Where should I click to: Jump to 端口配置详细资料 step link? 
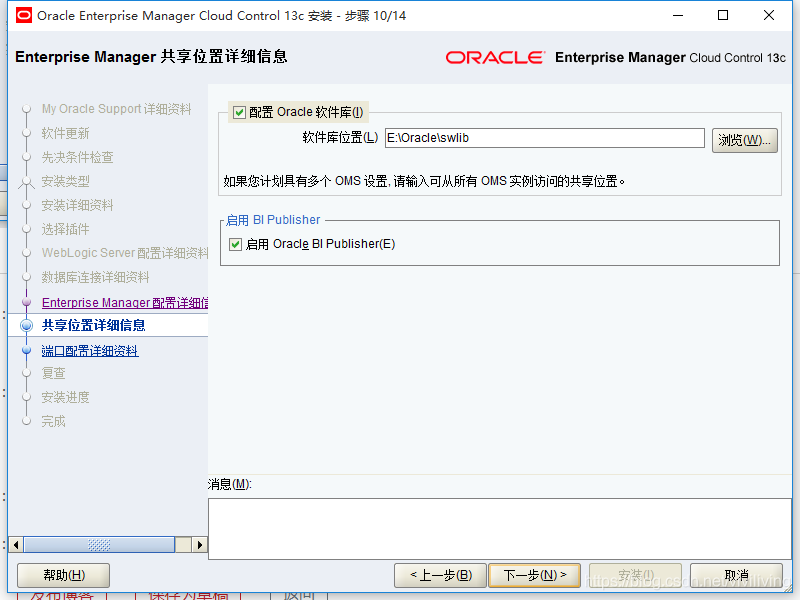90,351
